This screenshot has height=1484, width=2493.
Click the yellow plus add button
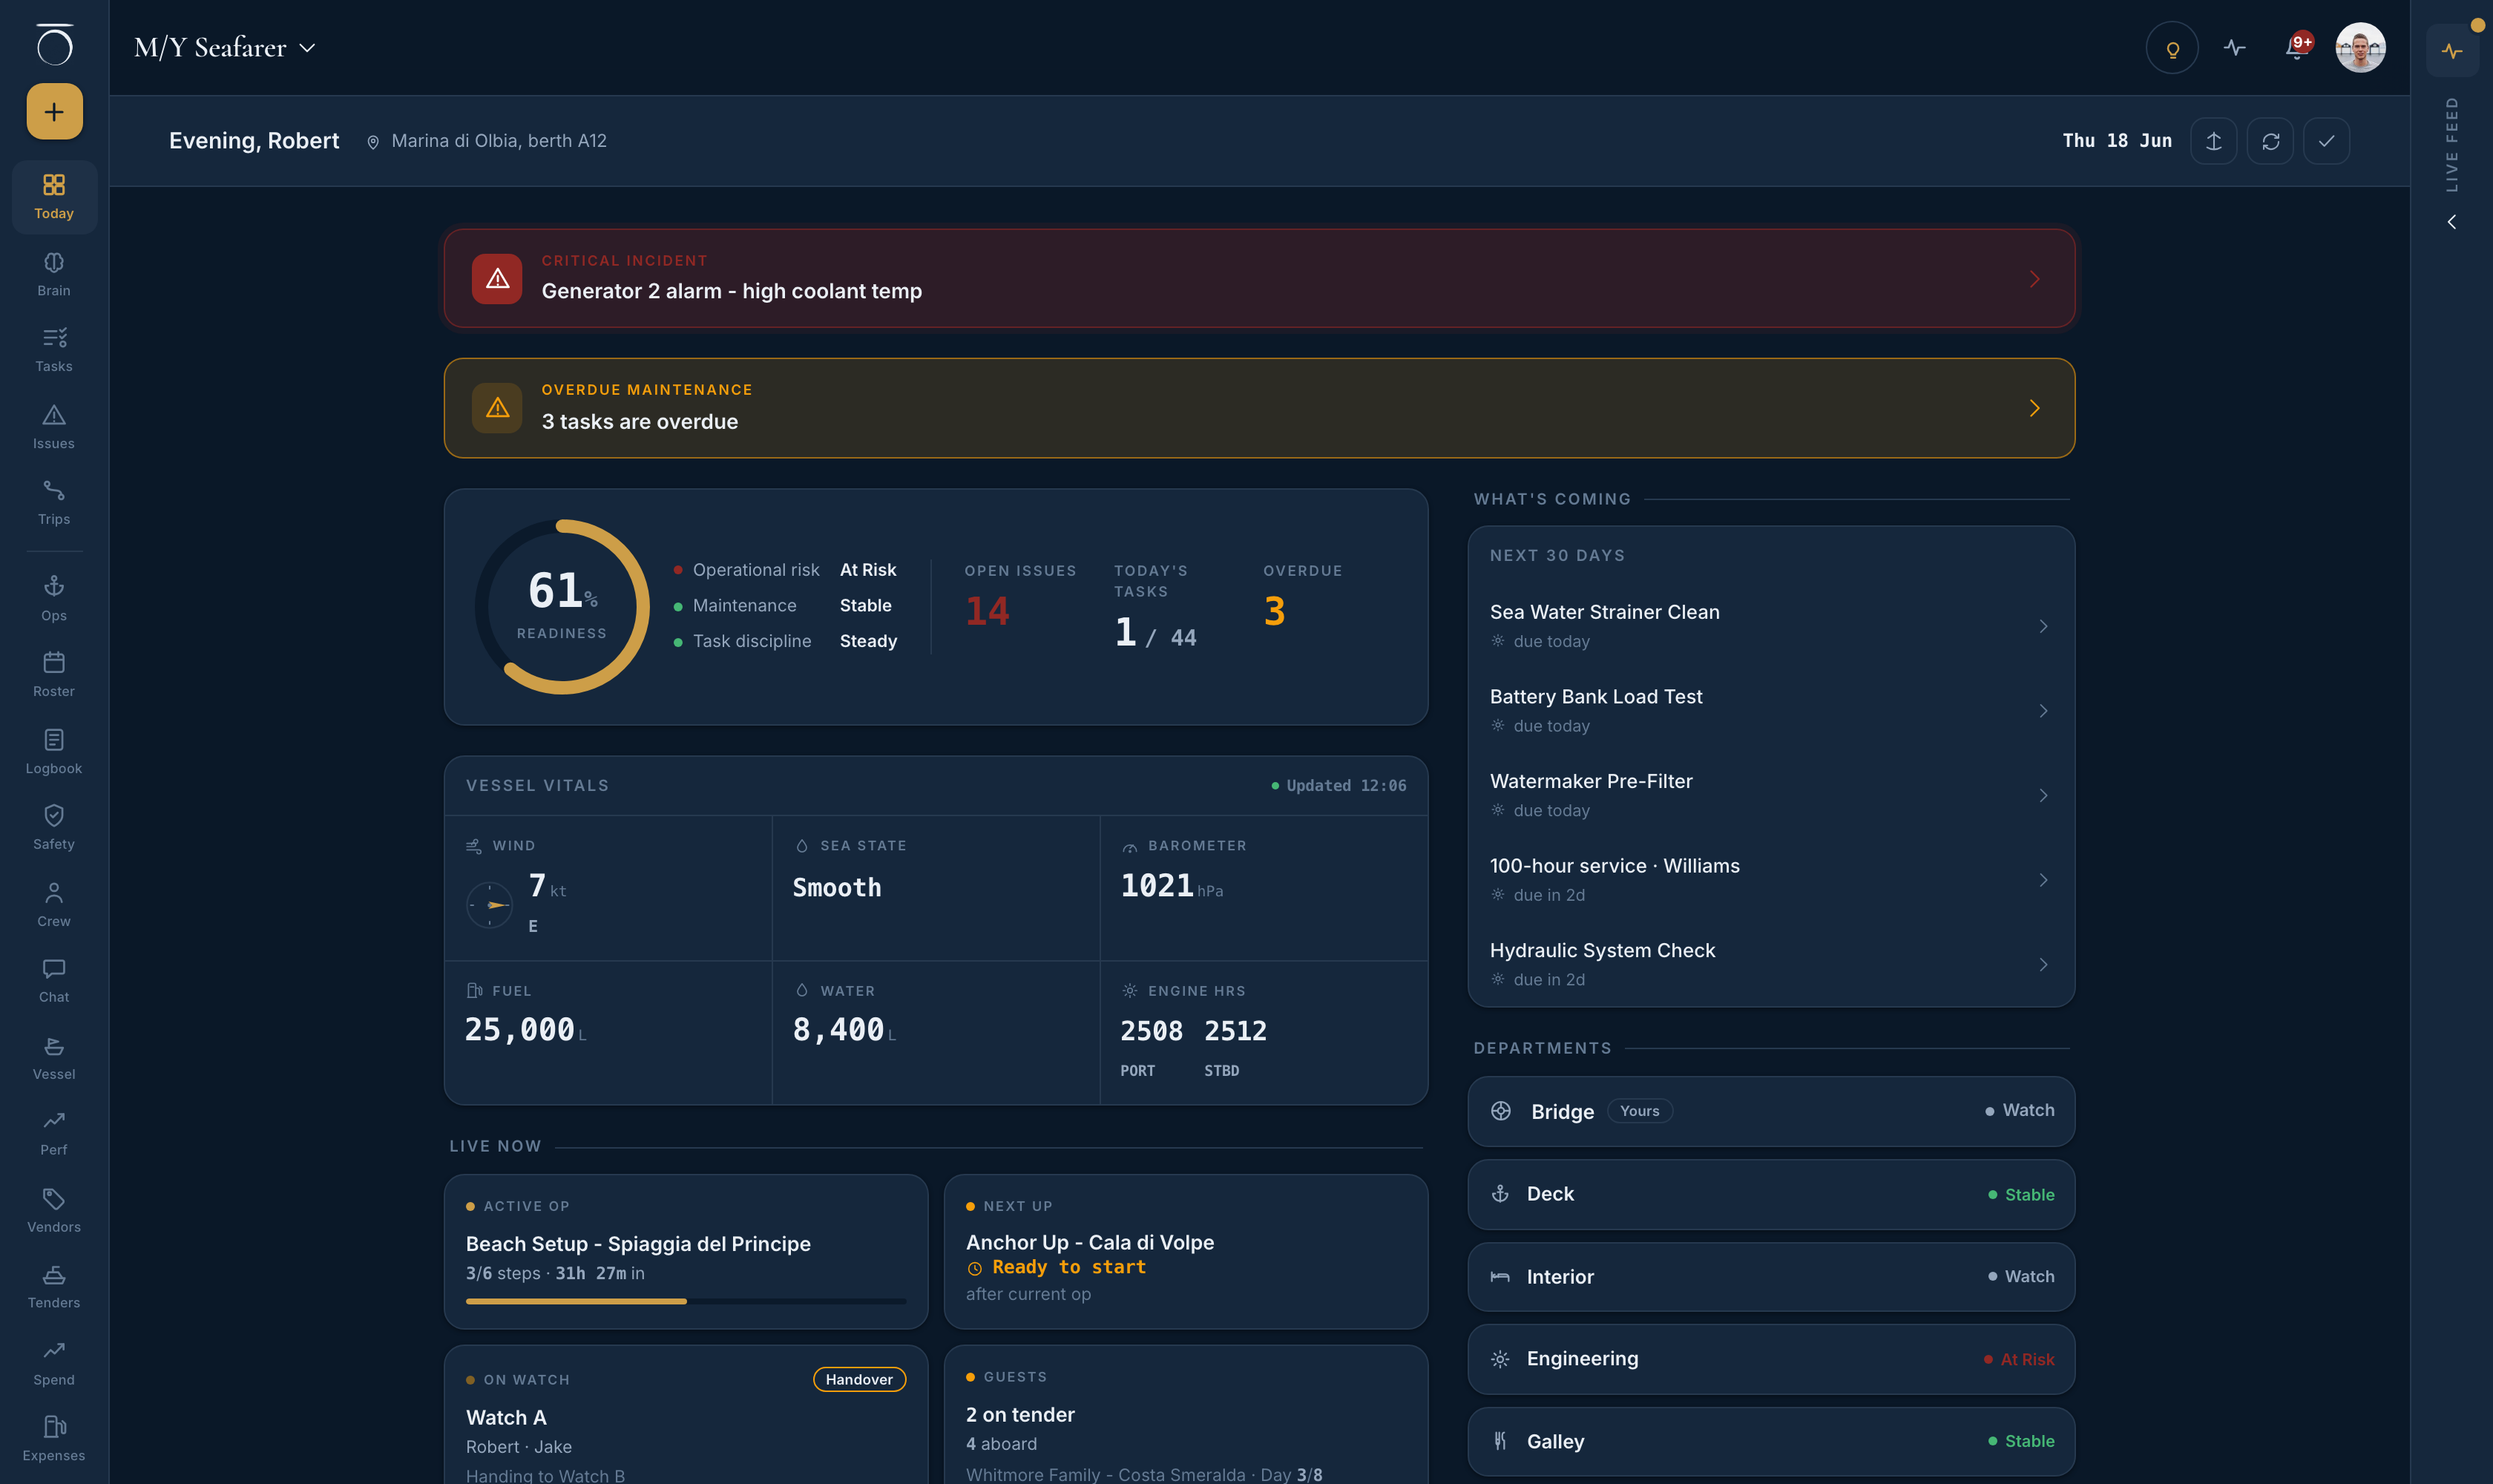click(x=54, y=112)
